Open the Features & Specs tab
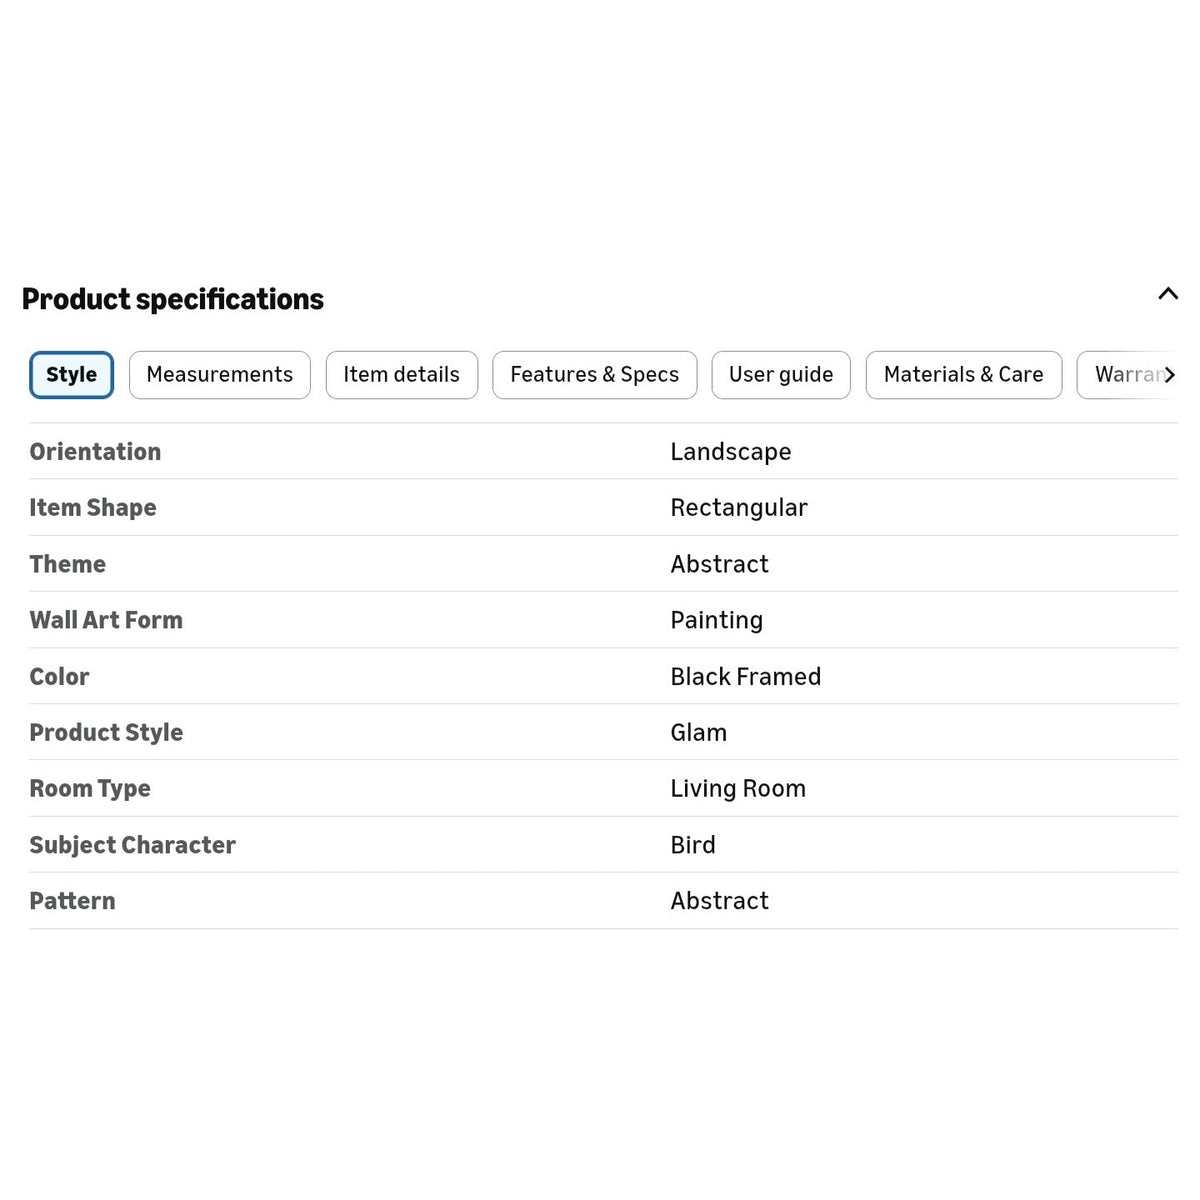This screenshot has width=1200, height=1200. (x=594, y=375)
